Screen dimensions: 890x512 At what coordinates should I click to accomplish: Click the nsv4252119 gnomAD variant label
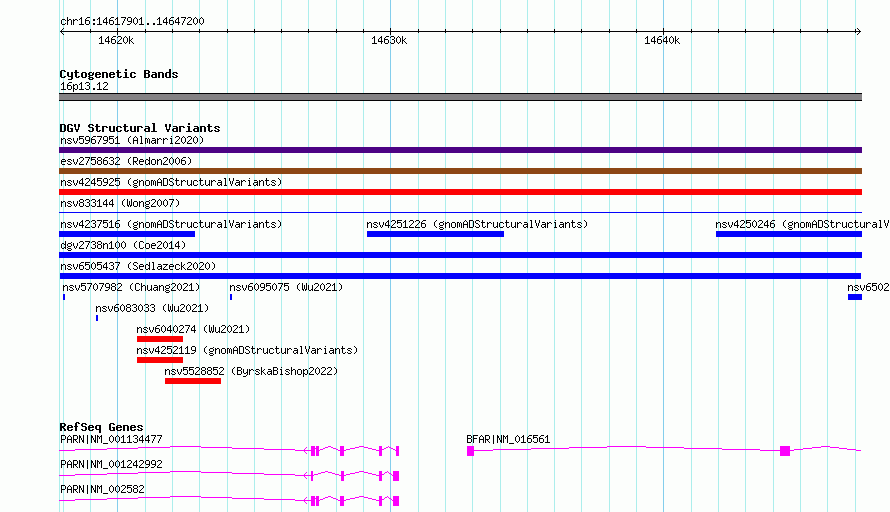pos(247,350)
